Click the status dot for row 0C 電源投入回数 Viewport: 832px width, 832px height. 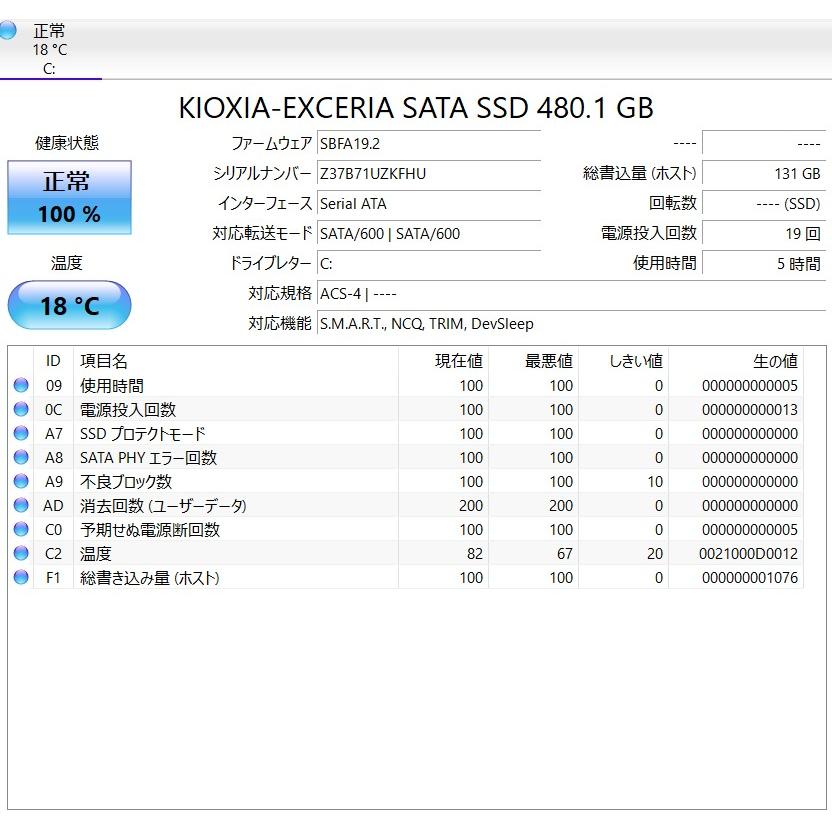point(21,409)
